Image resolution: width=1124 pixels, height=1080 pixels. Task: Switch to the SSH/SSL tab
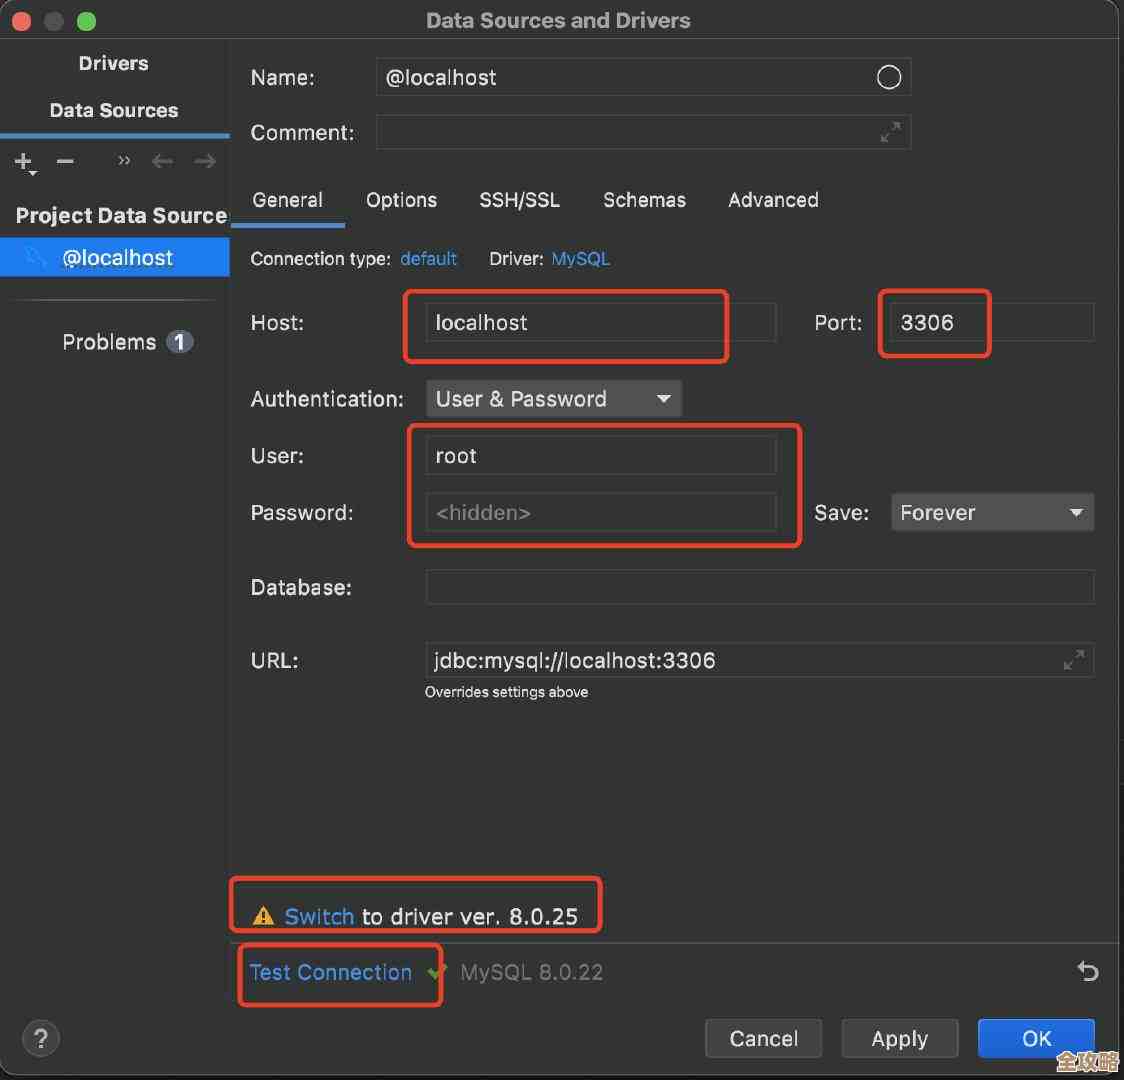[x=519, y=200]
